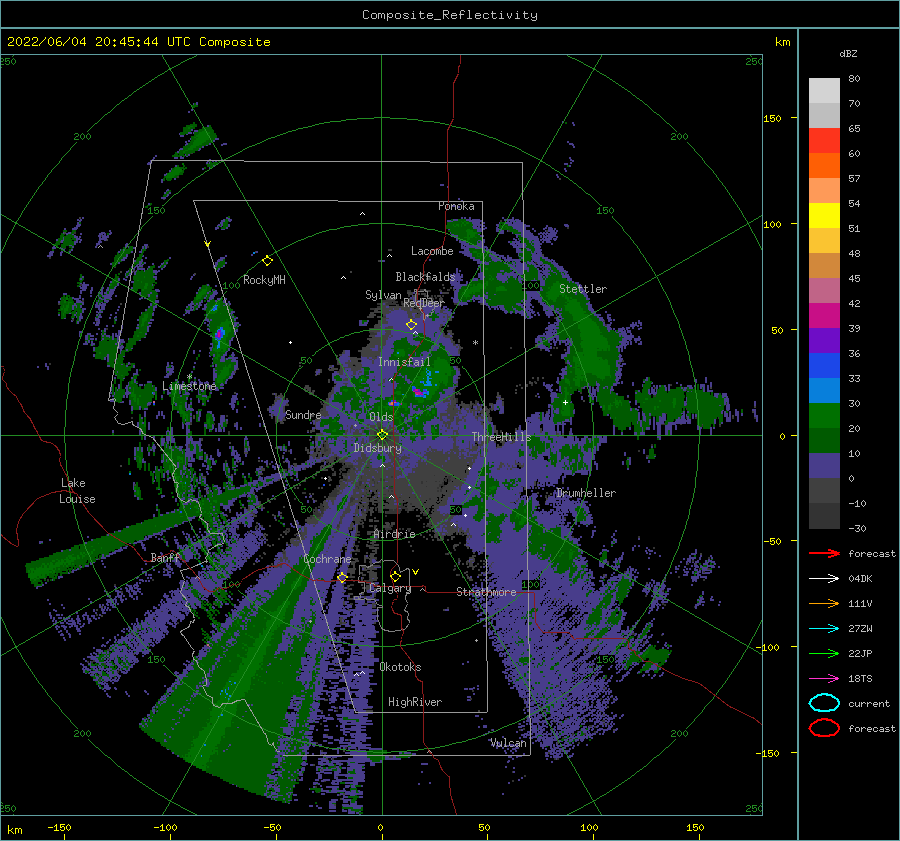Viewport: 900px width, 841px height.
Task: Click the green 22JP arrow in legend
Action: click(824, 653)
